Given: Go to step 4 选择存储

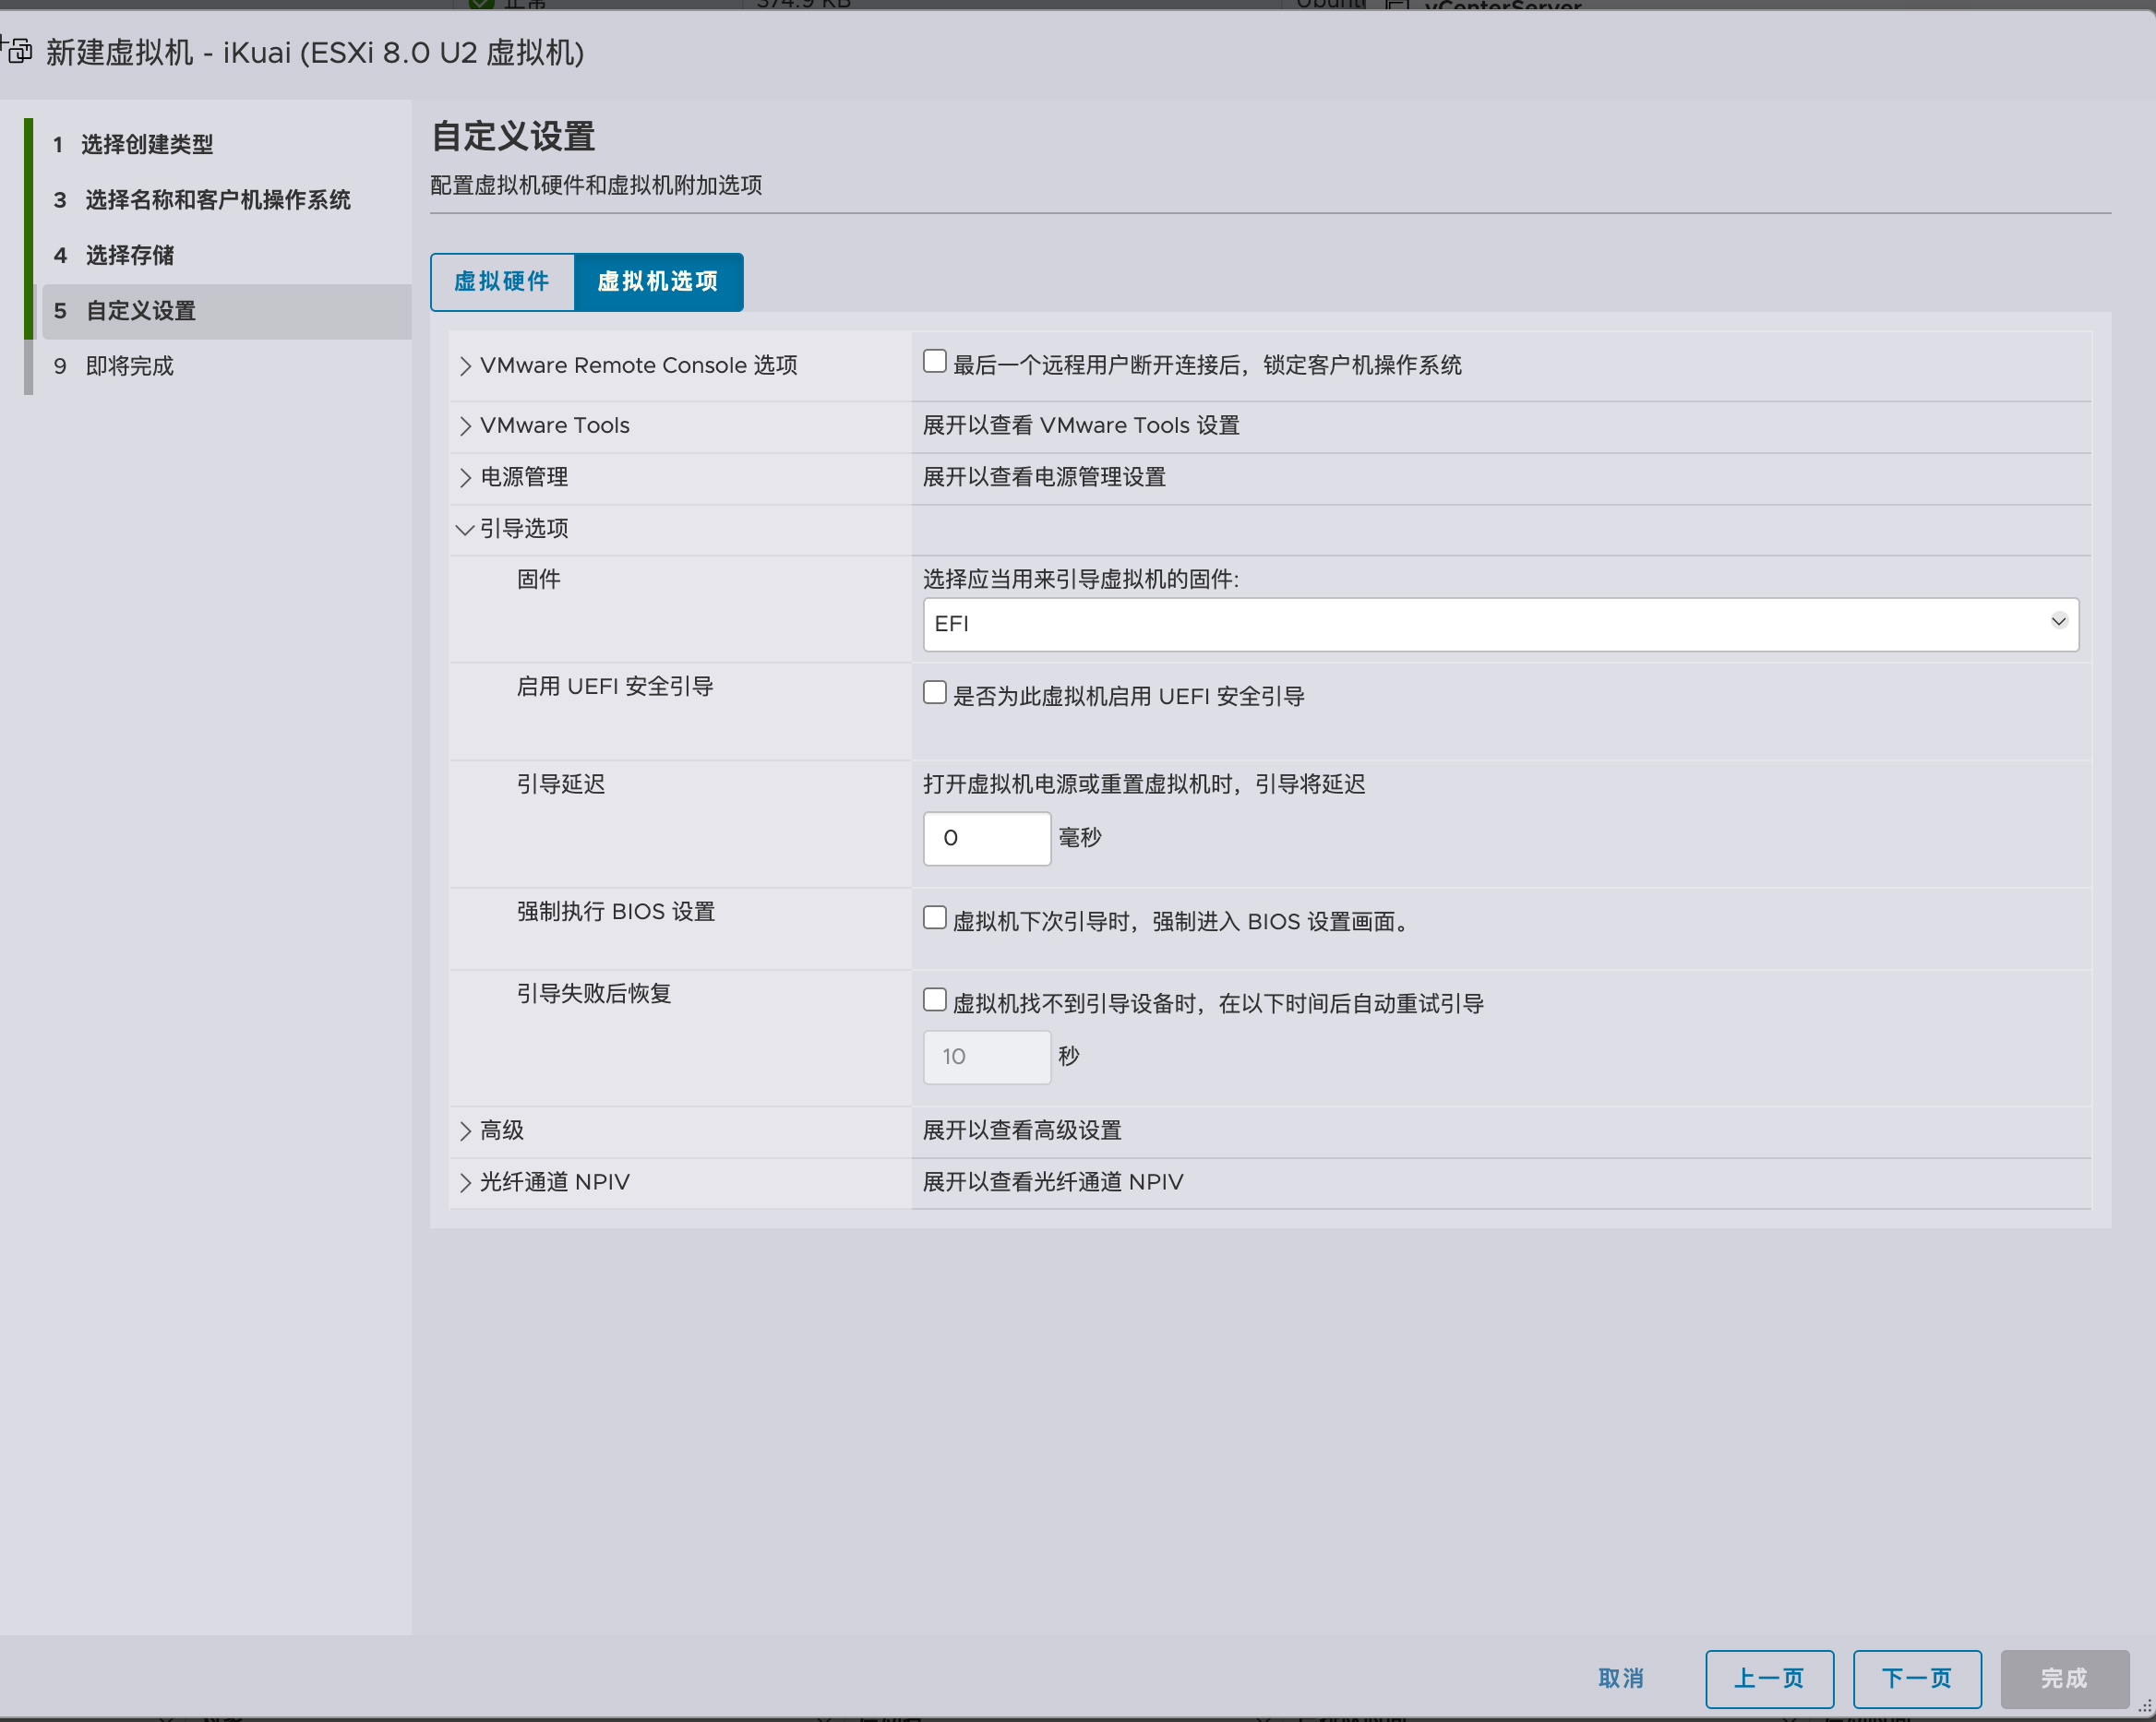Looking at the screenshot, I should point(130,255).
